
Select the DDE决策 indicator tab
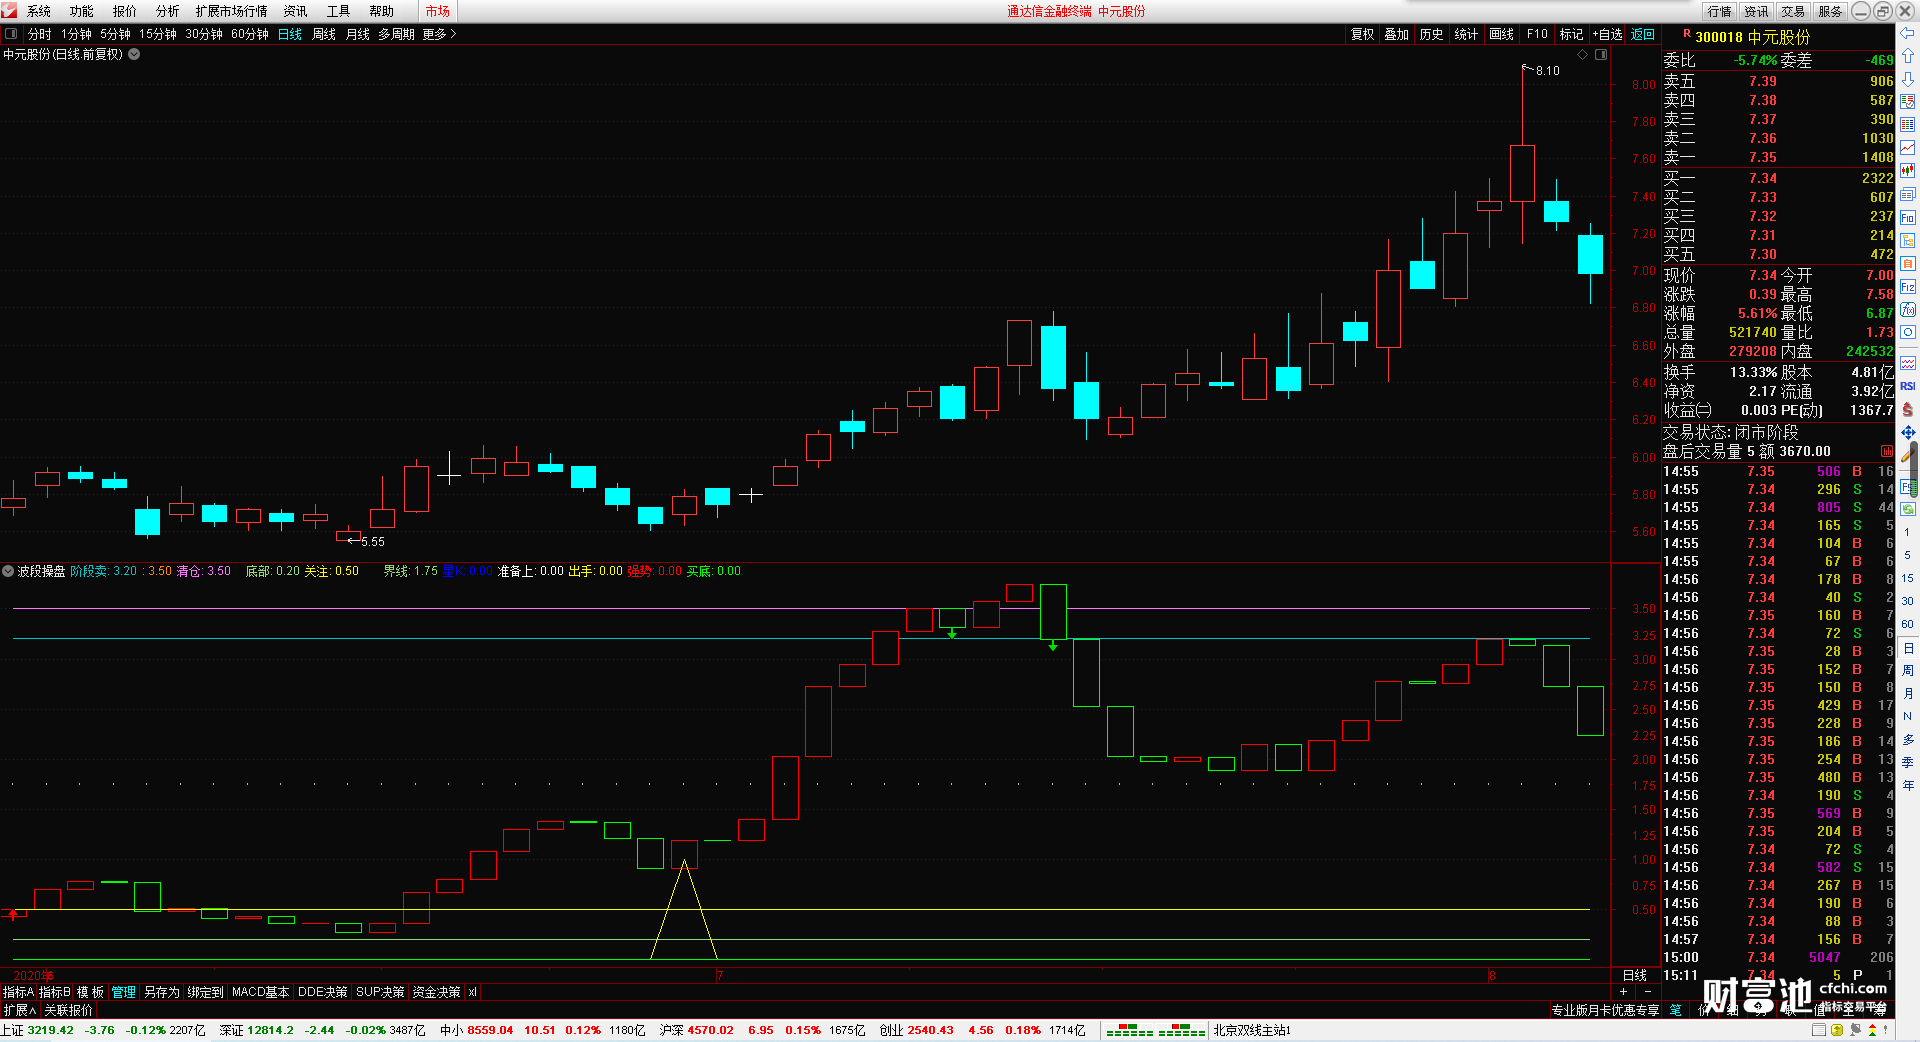click(322, 992)
